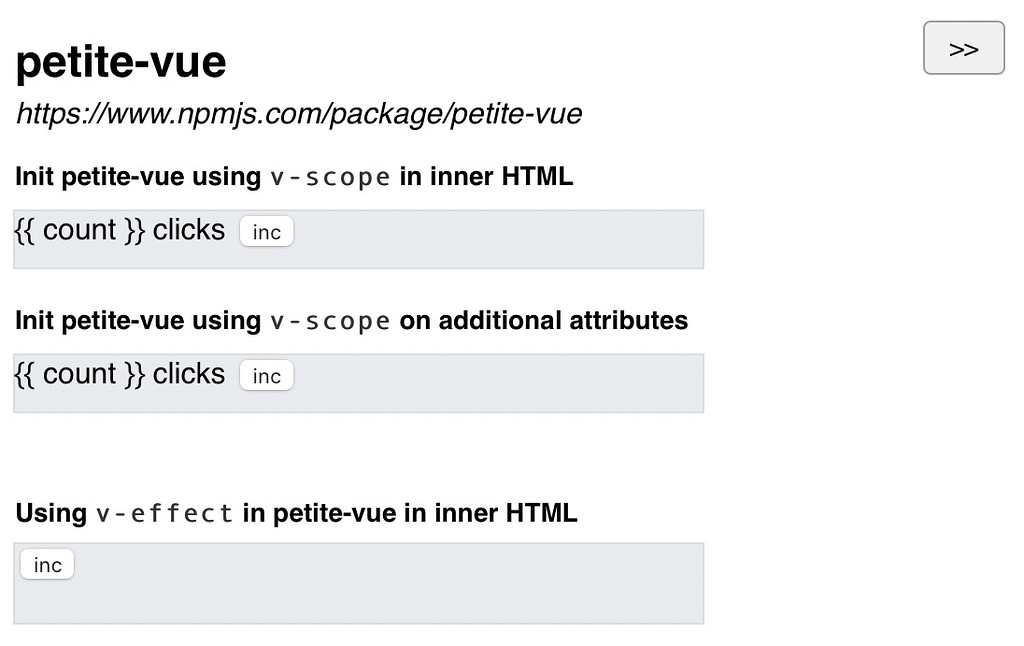Click the v-scope code text in the second heading

(x=331, y=320)
